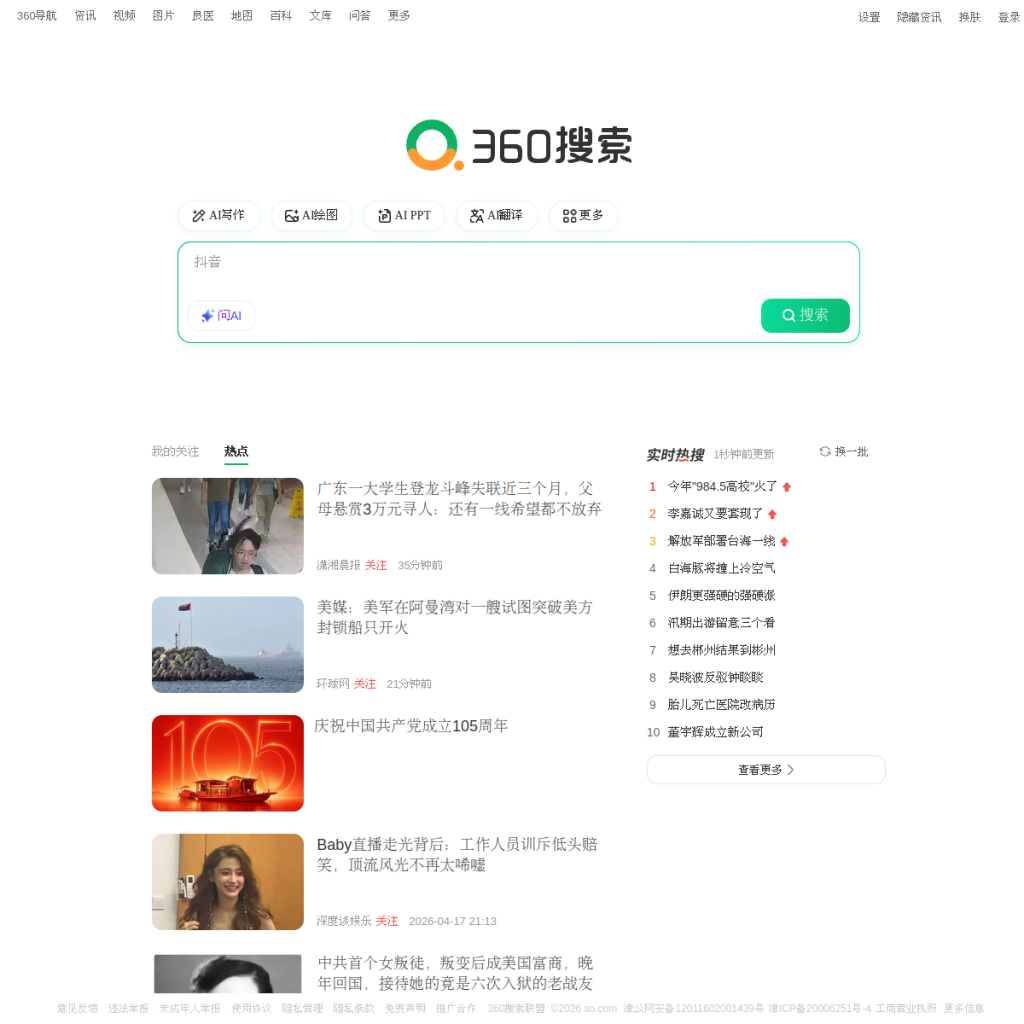
Task: Open the red 105 anniversary thumbnail
Action: tap(228, 763)
